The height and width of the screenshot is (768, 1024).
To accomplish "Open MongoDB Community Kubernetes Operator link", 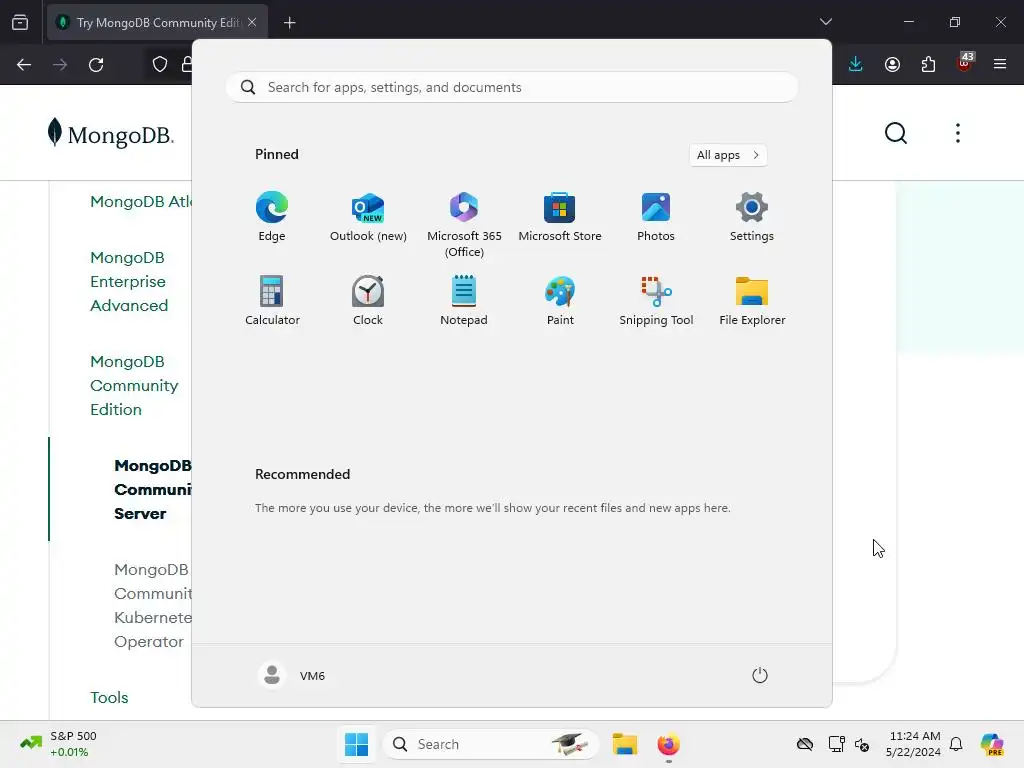I will tap(153, 605).
